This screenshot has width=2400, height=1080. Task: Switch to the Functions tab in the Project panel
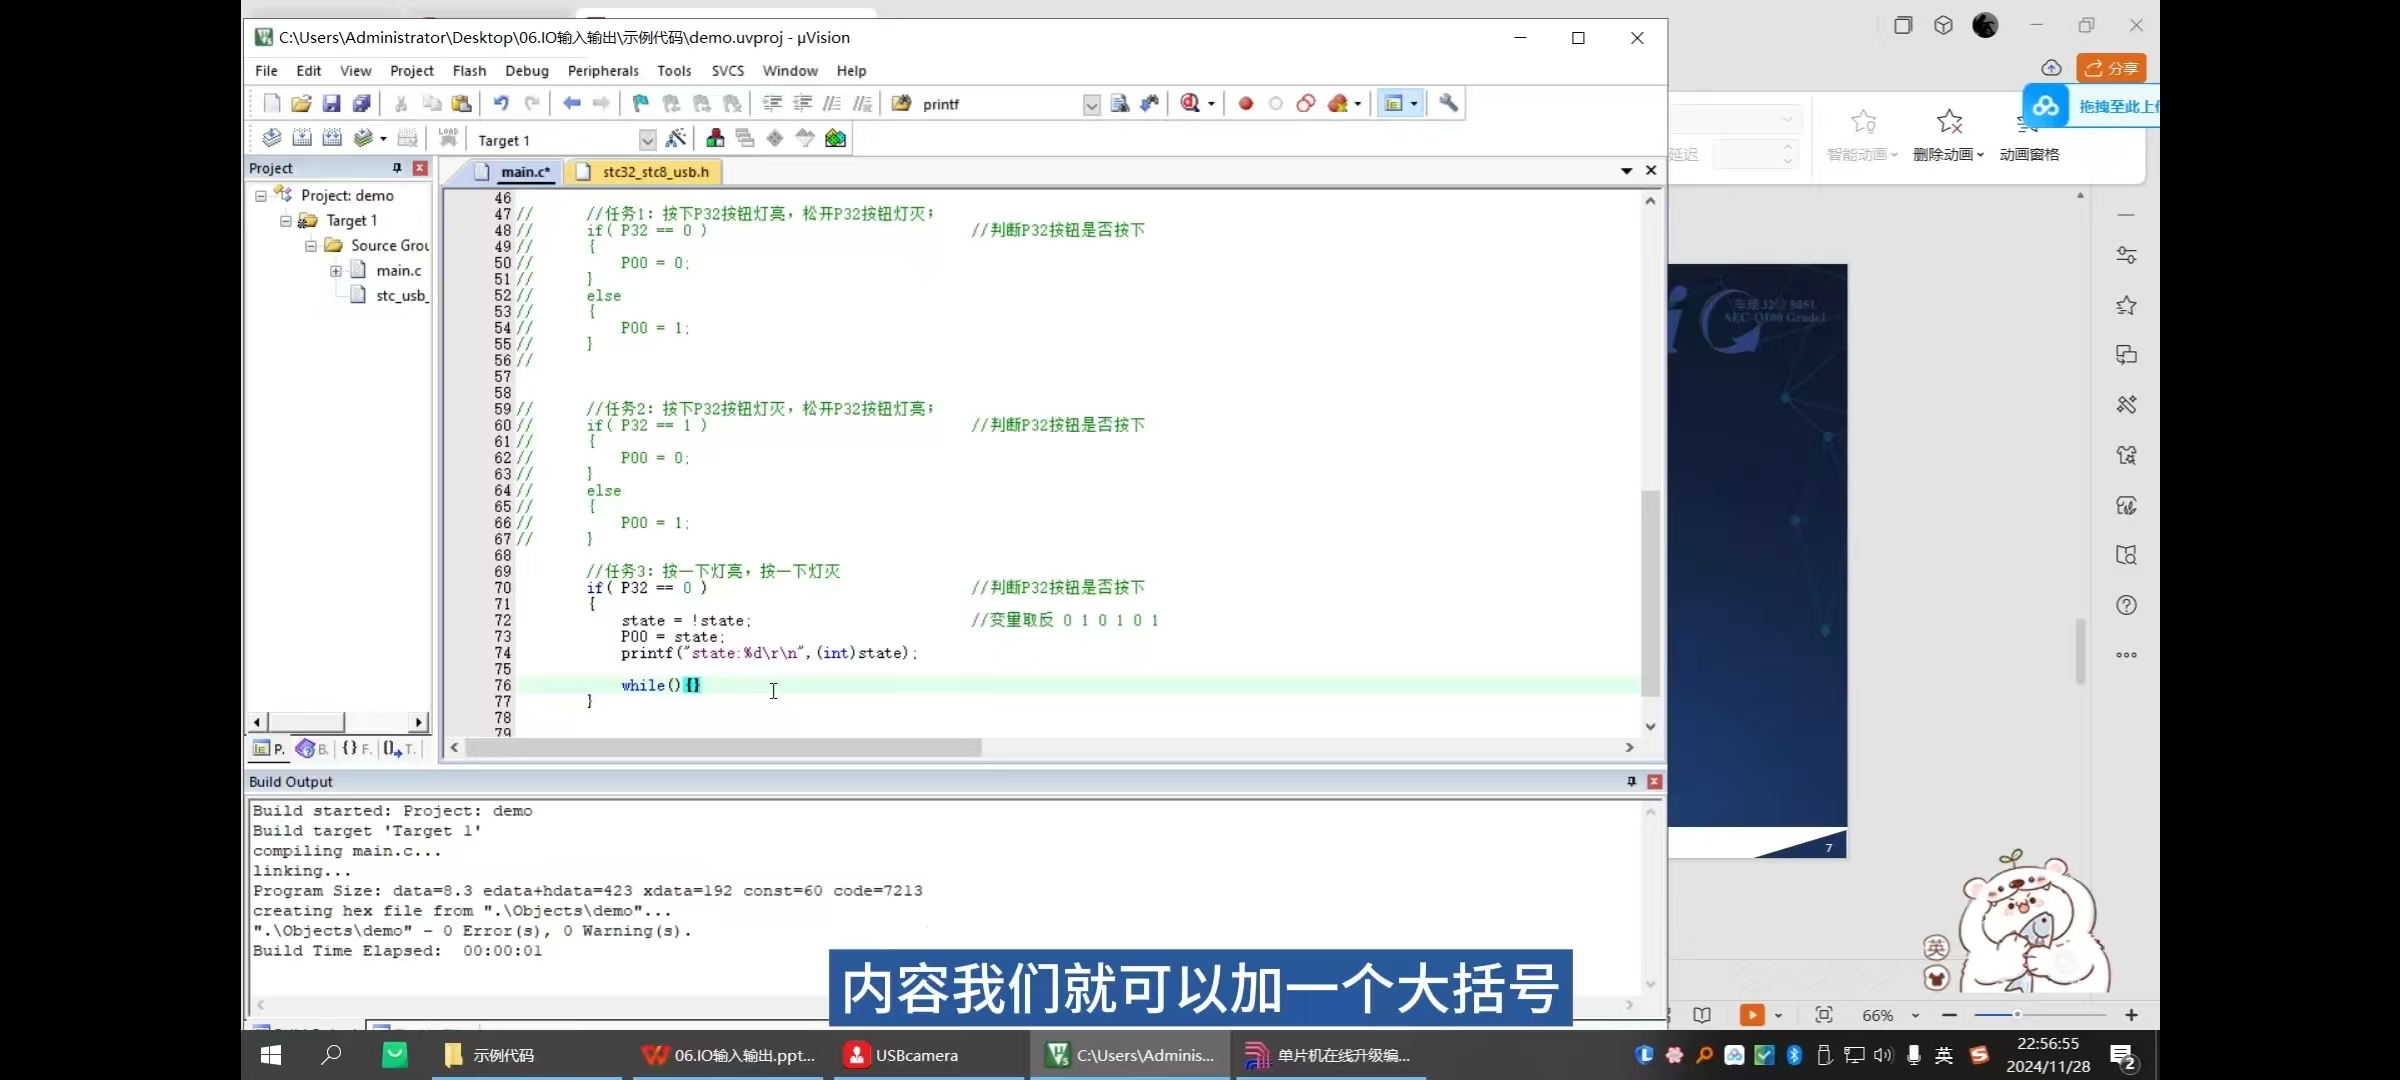tap(356, 748)
